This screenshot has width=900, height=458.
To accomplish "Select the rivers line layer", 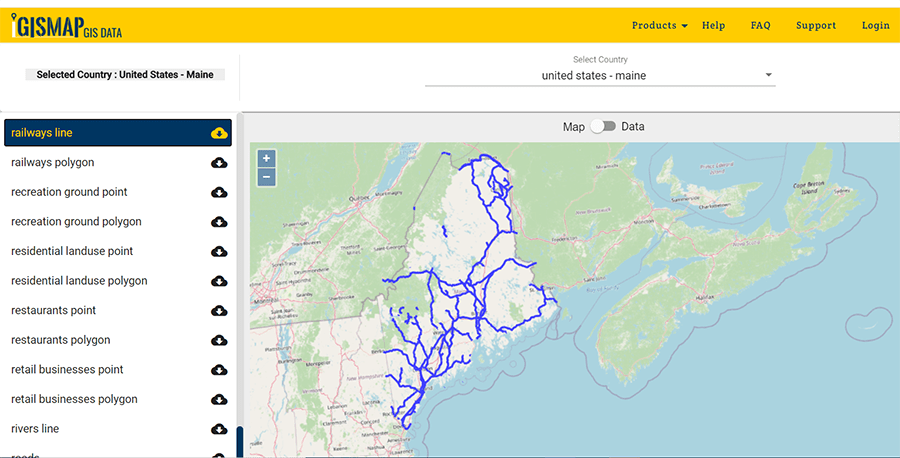I will (118, 429).
